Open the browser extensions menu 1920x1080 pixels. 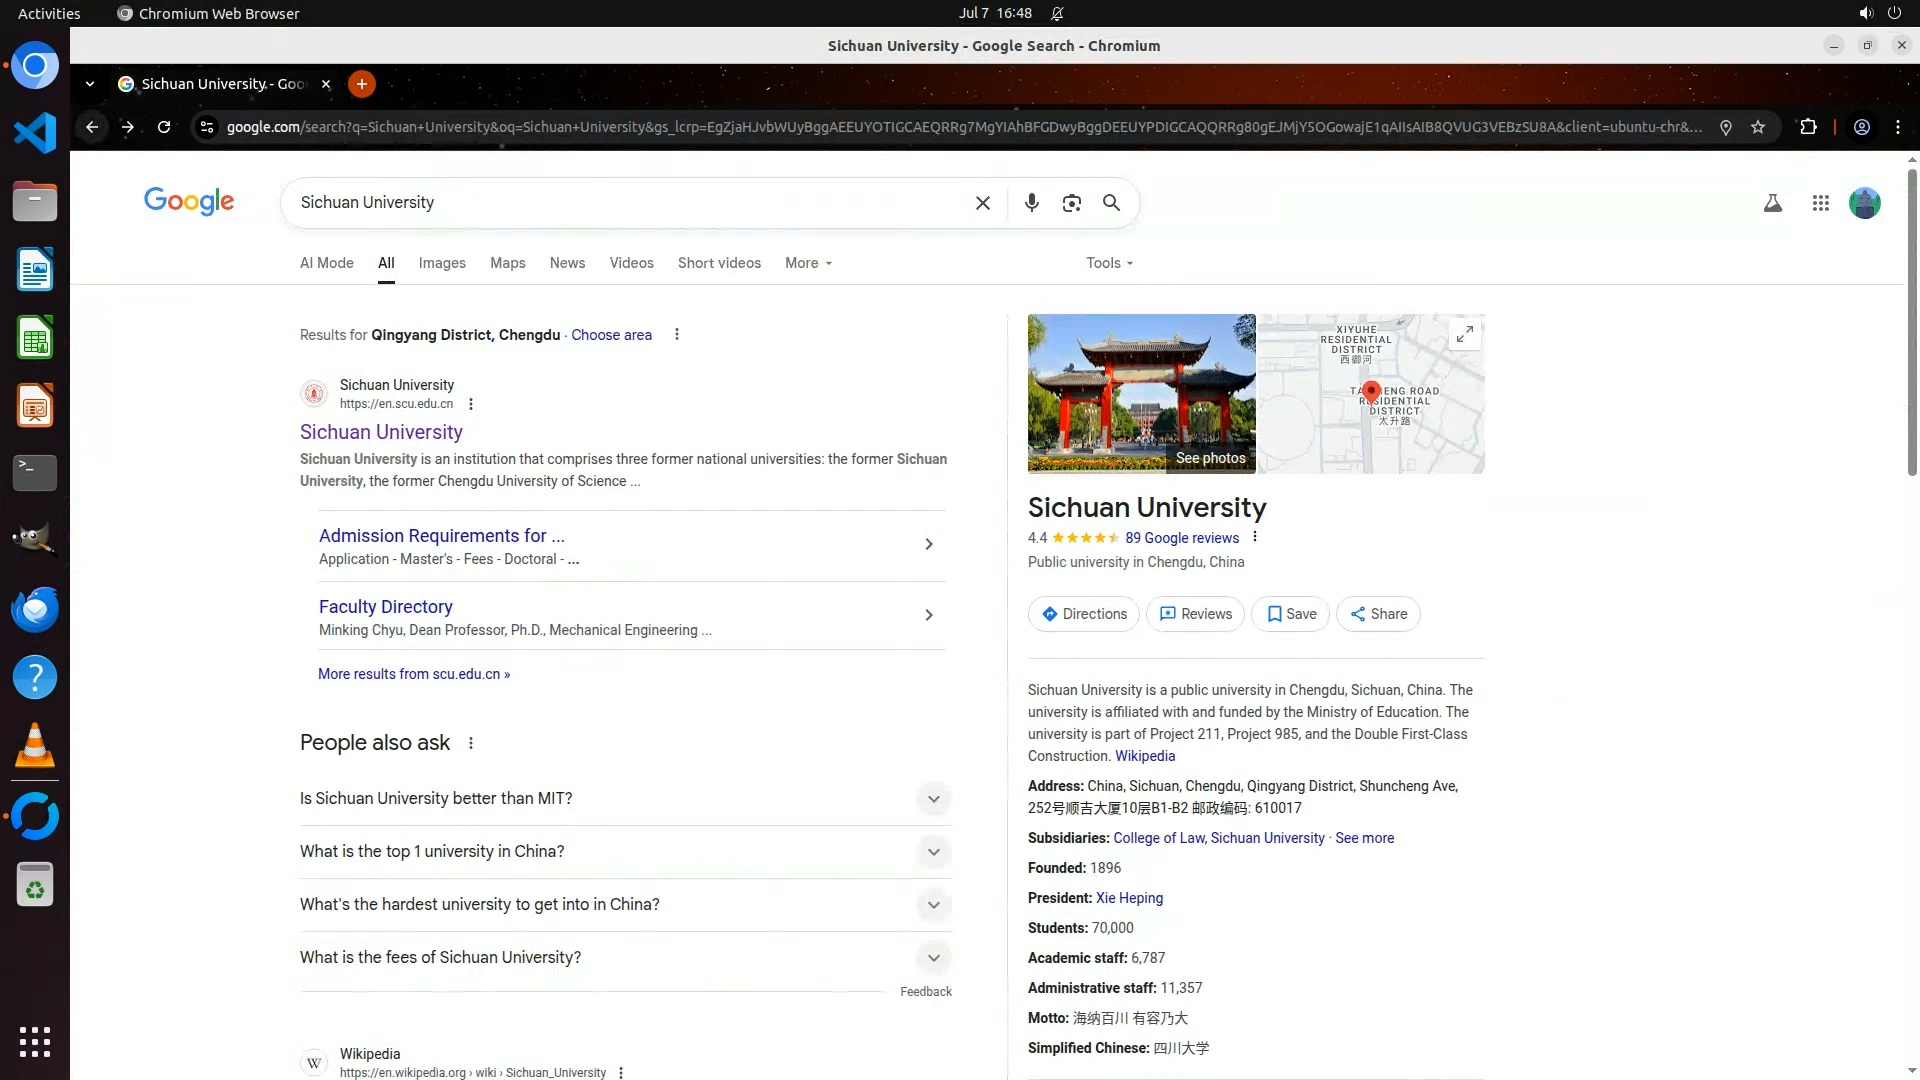(1807, 127)
